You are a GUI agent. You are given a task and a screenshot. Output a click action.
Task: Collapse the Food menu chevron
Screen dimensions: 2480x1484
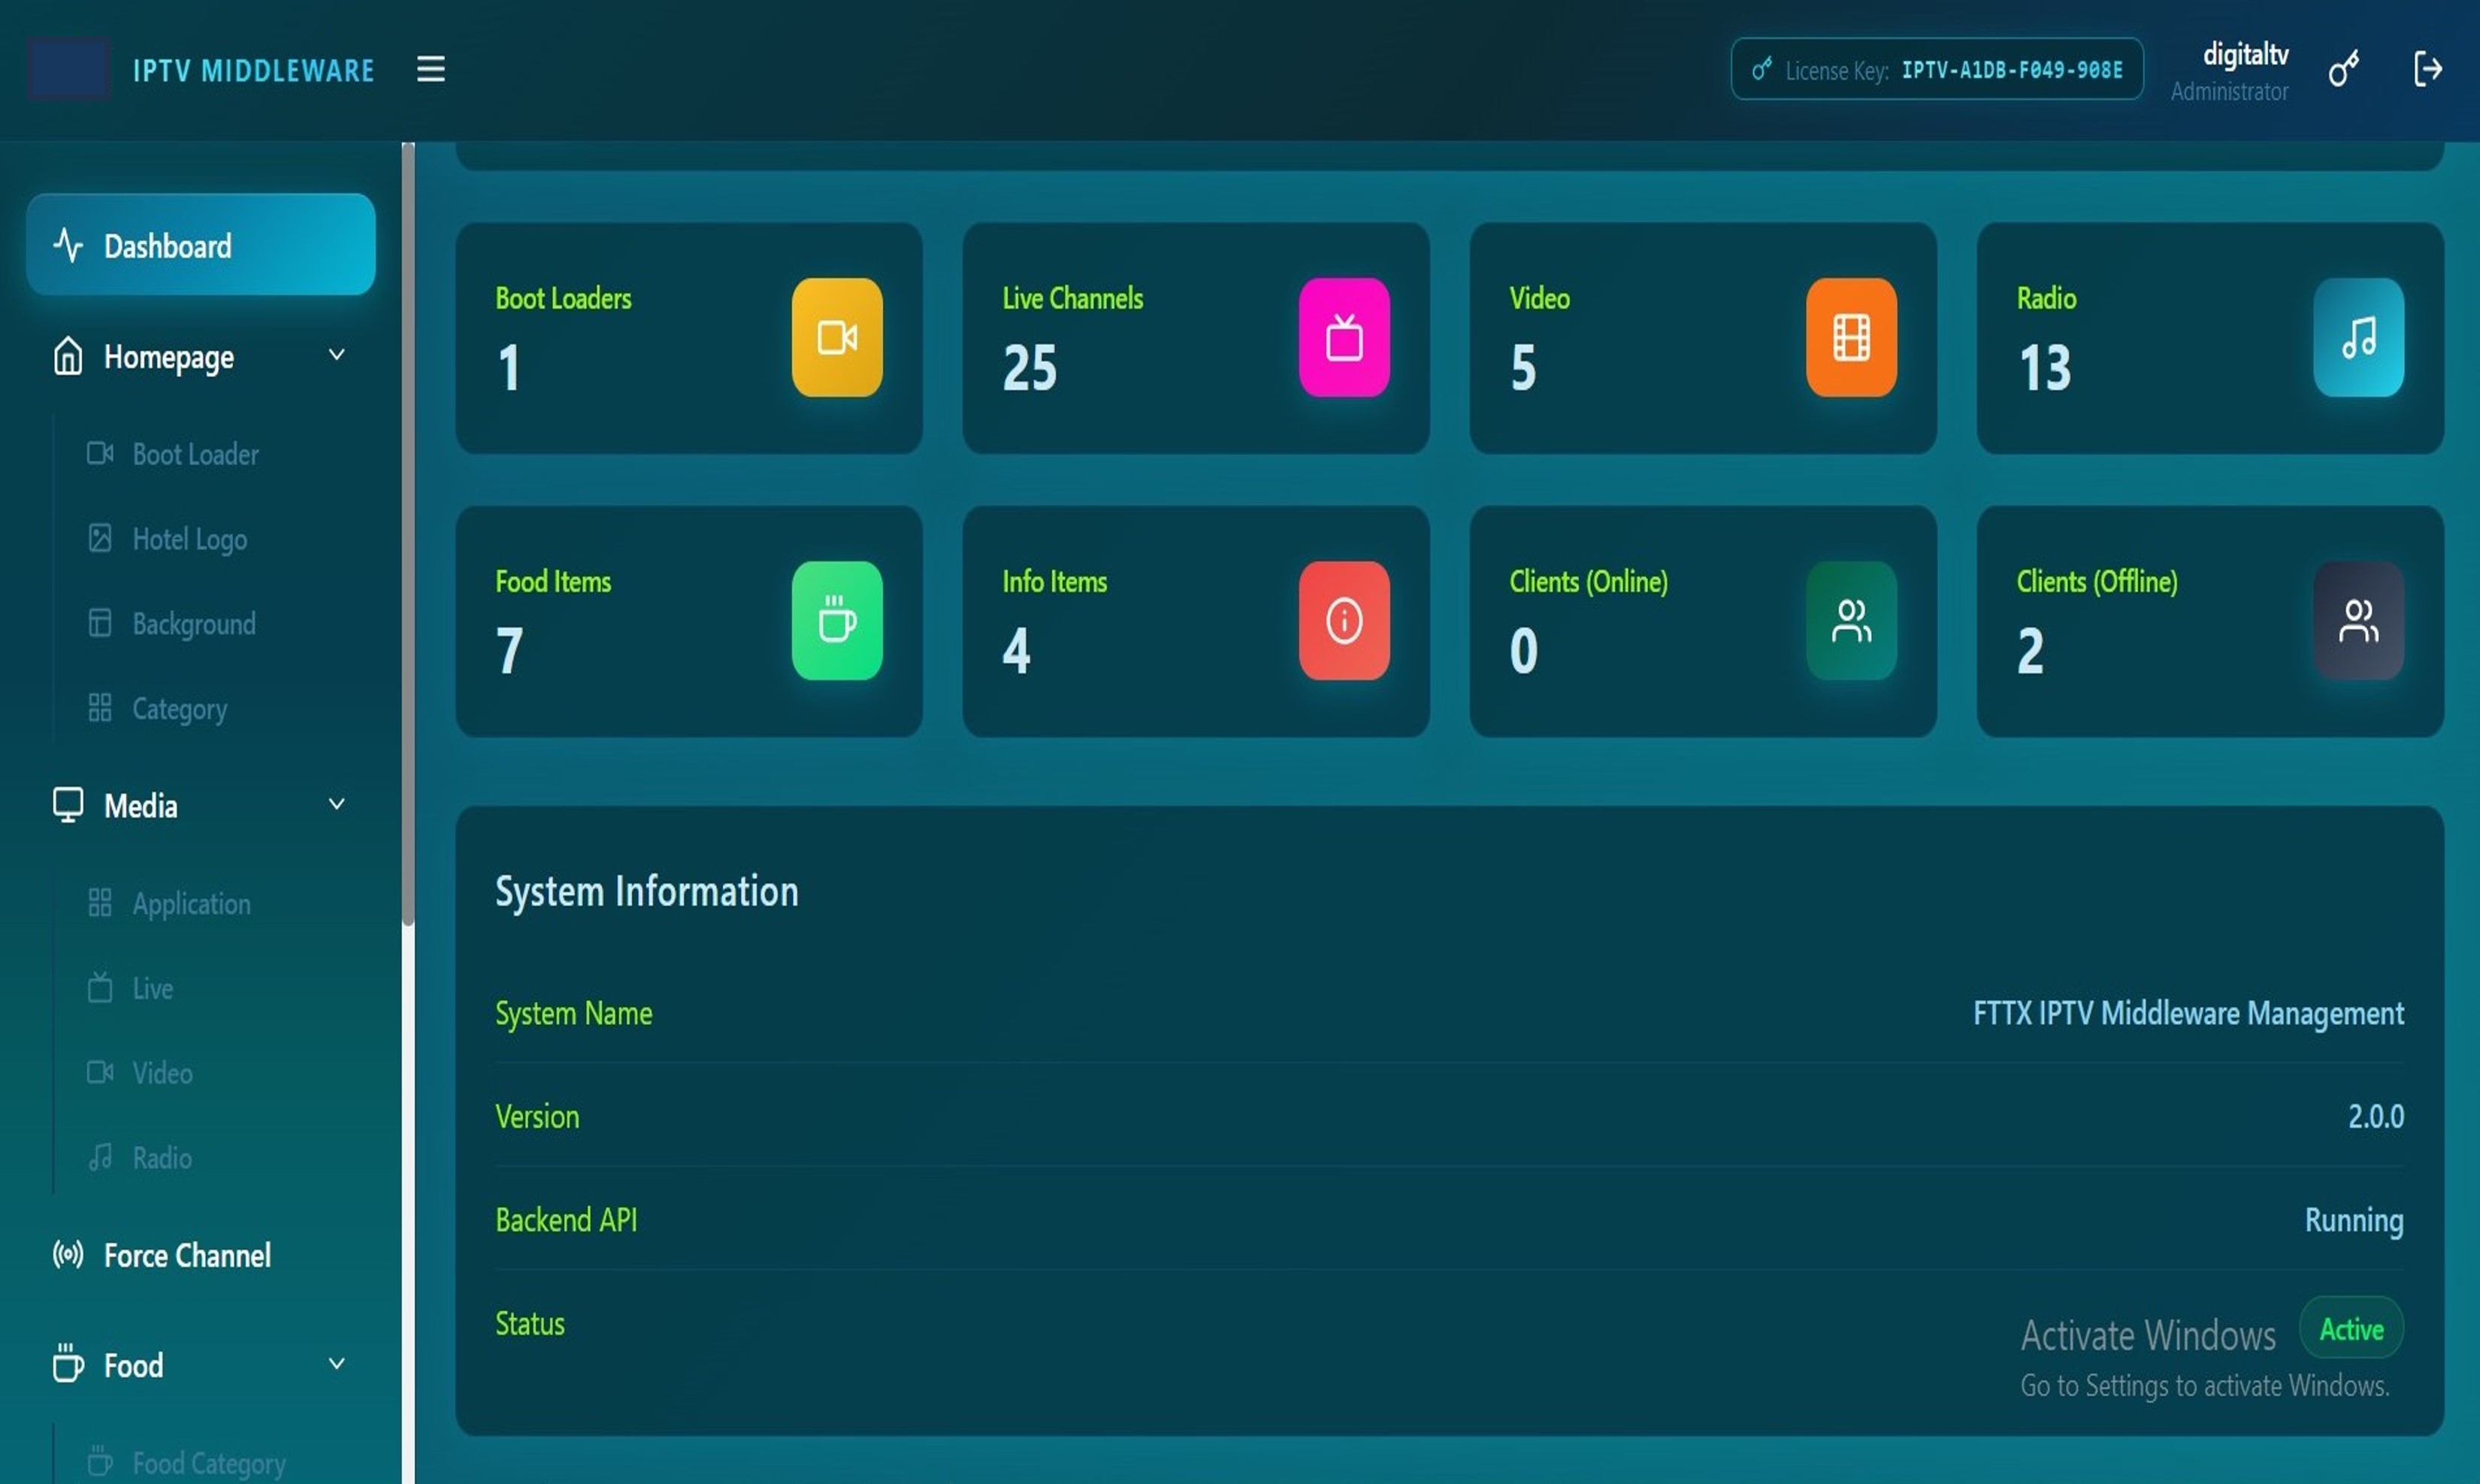[337, 1363]
